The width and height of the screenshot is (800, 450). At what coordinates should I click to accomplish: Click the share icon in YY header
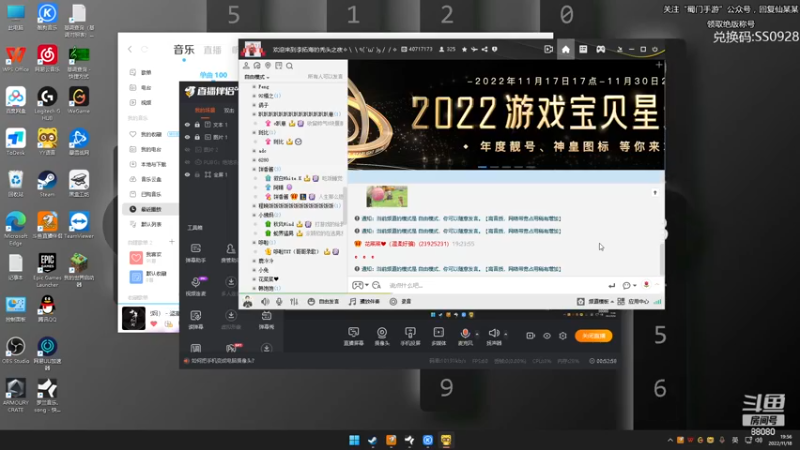[485, 49]
